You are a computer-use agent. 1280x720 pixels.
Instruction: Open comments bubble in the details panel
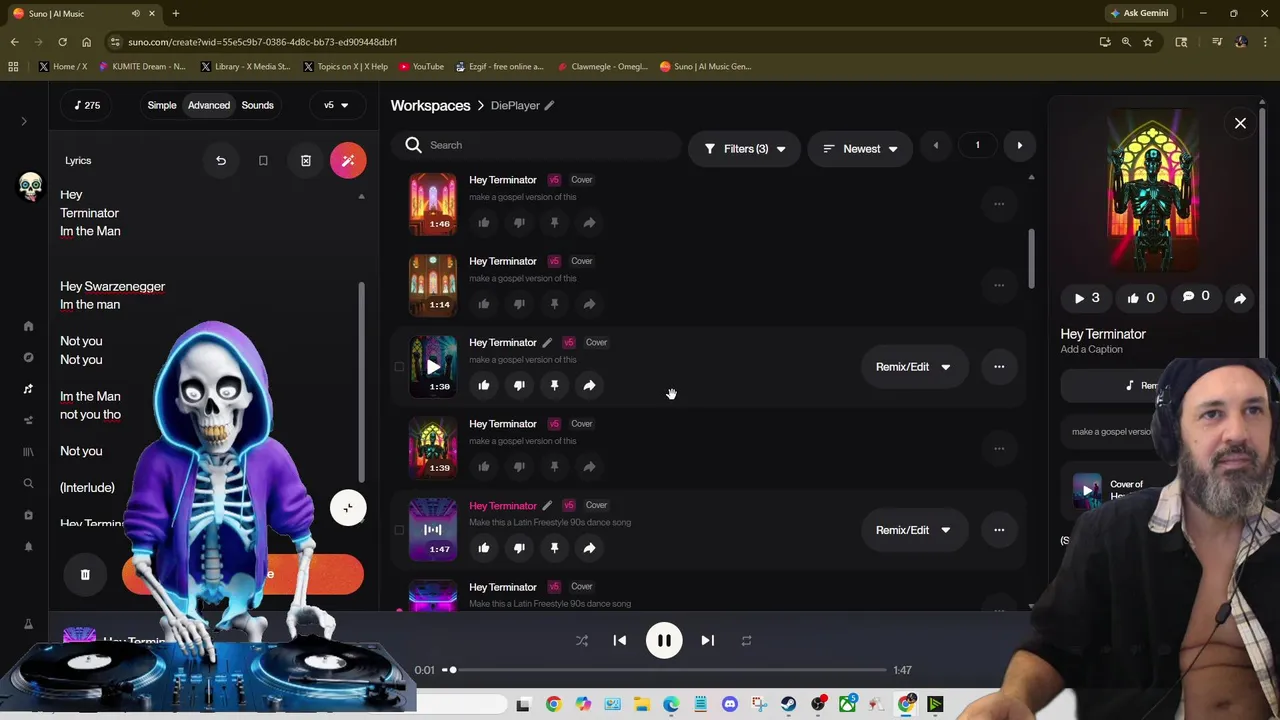[1196, 297]
